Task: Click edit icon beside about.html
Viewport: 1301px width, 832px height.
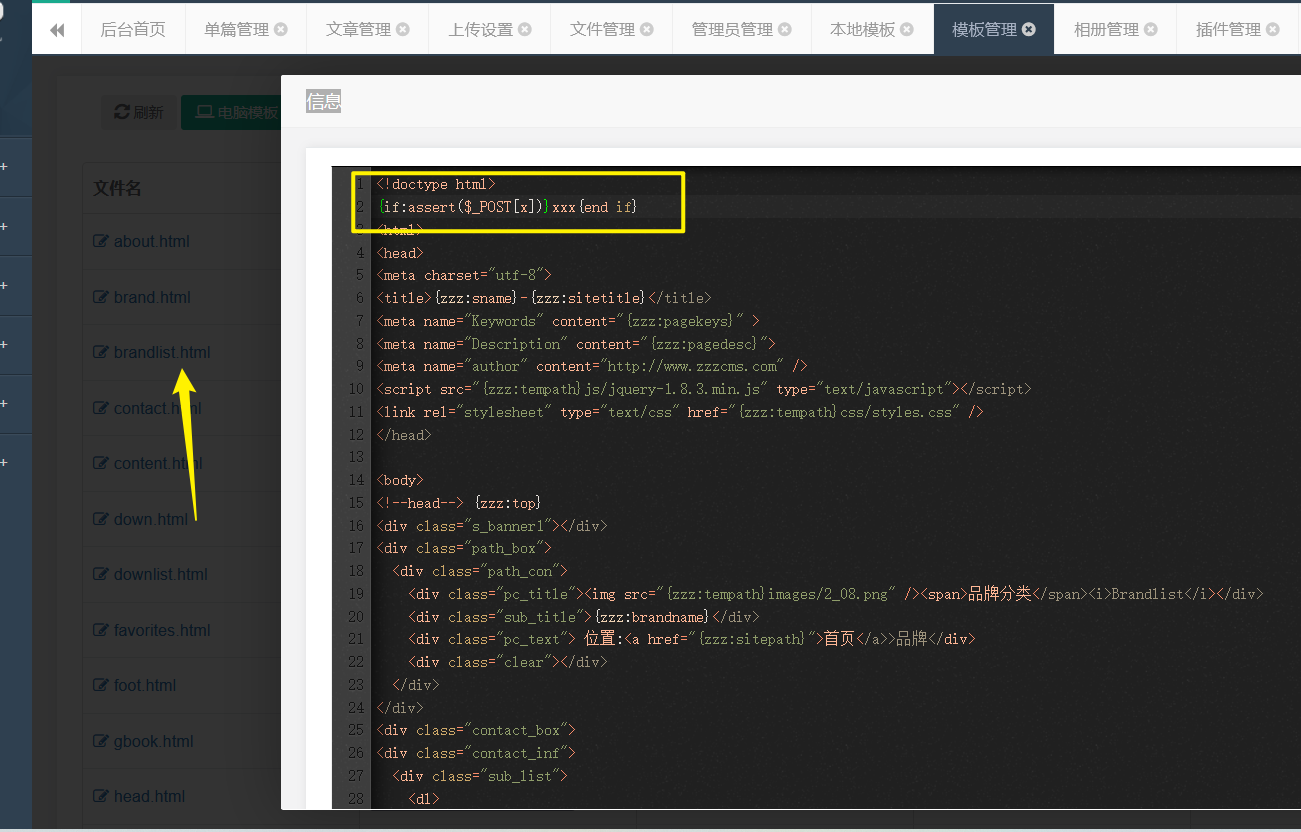Action: 101,241
